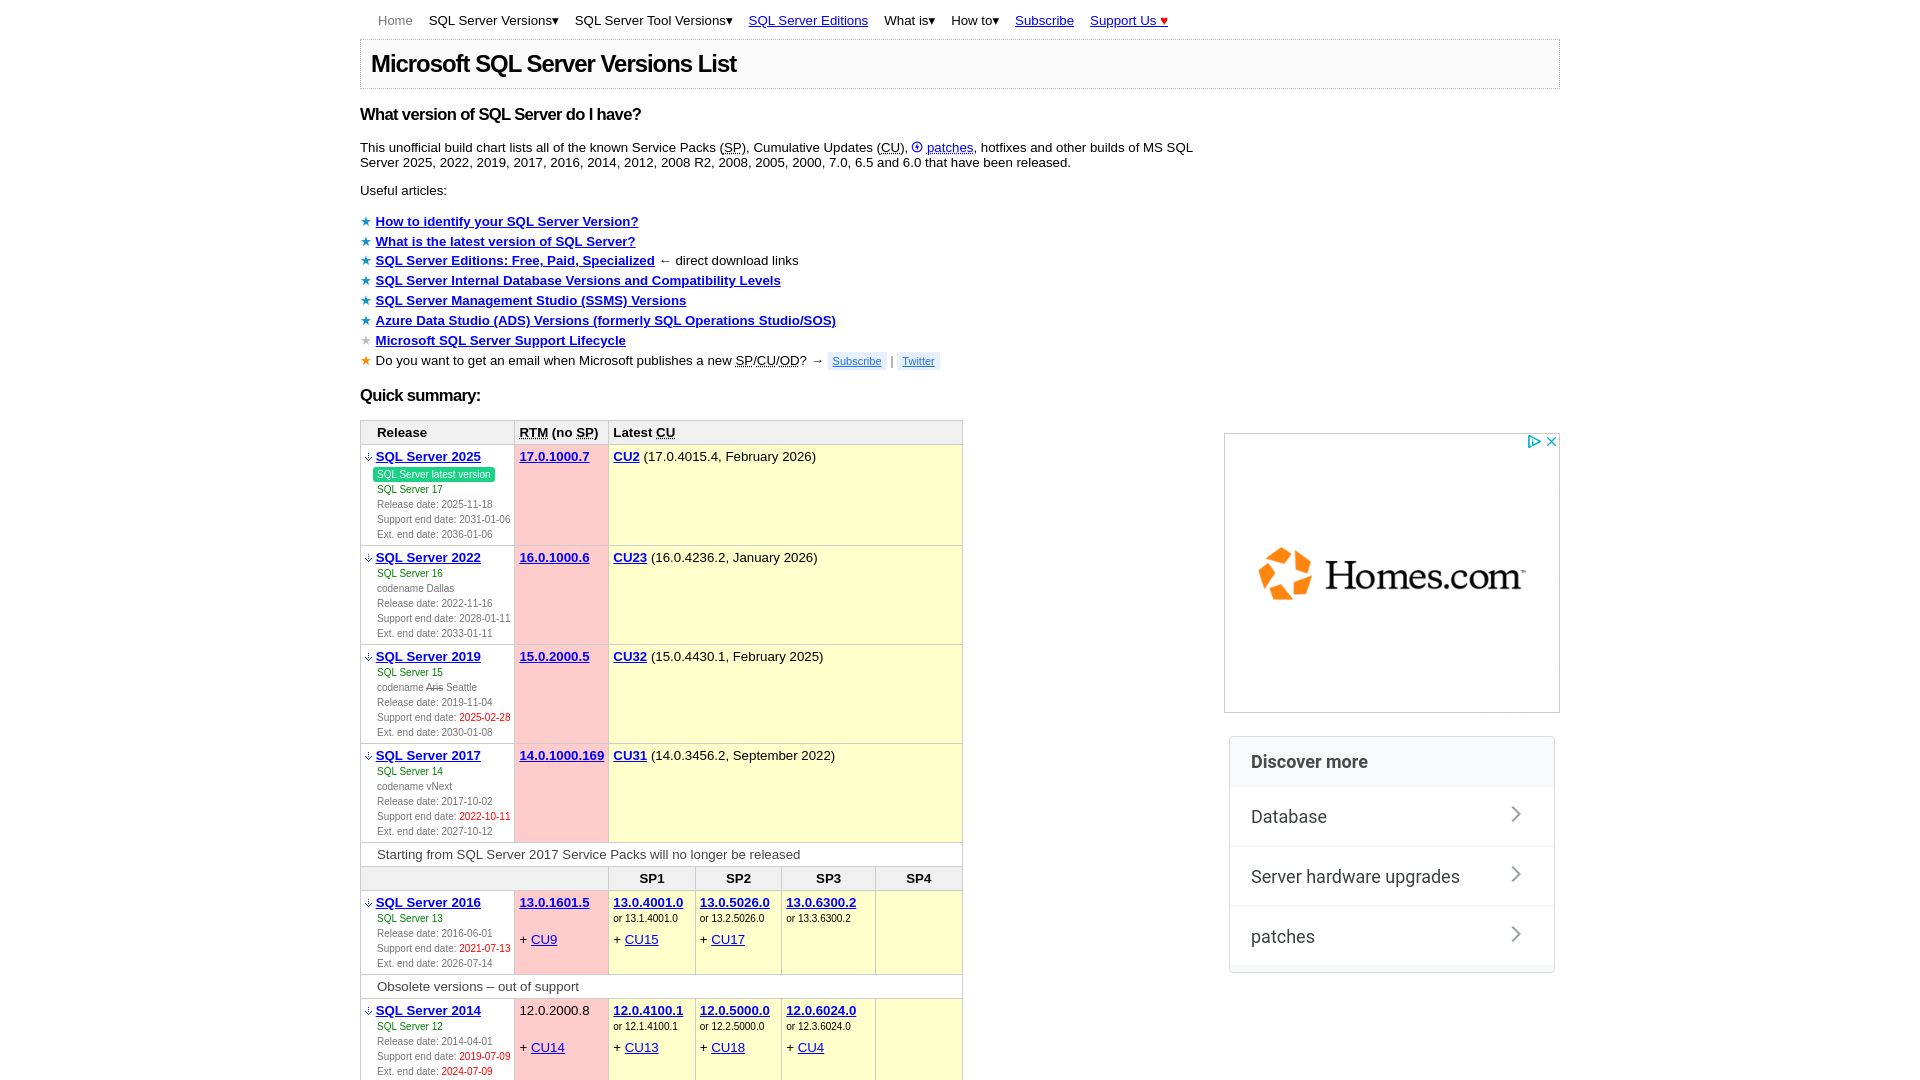Open CU15 under SQL Server 2016 SP1
This screenshot has height=1080, width=1920.
point(642,940)
